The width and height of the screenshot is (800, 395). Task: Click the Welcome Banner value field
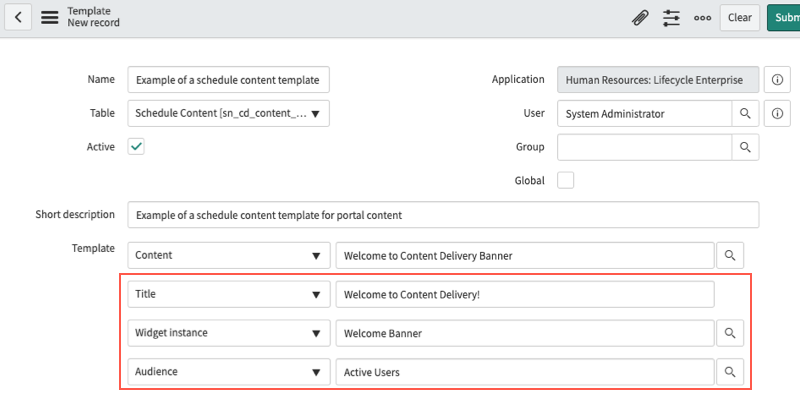pyautogui.click(x=525, y=333)
